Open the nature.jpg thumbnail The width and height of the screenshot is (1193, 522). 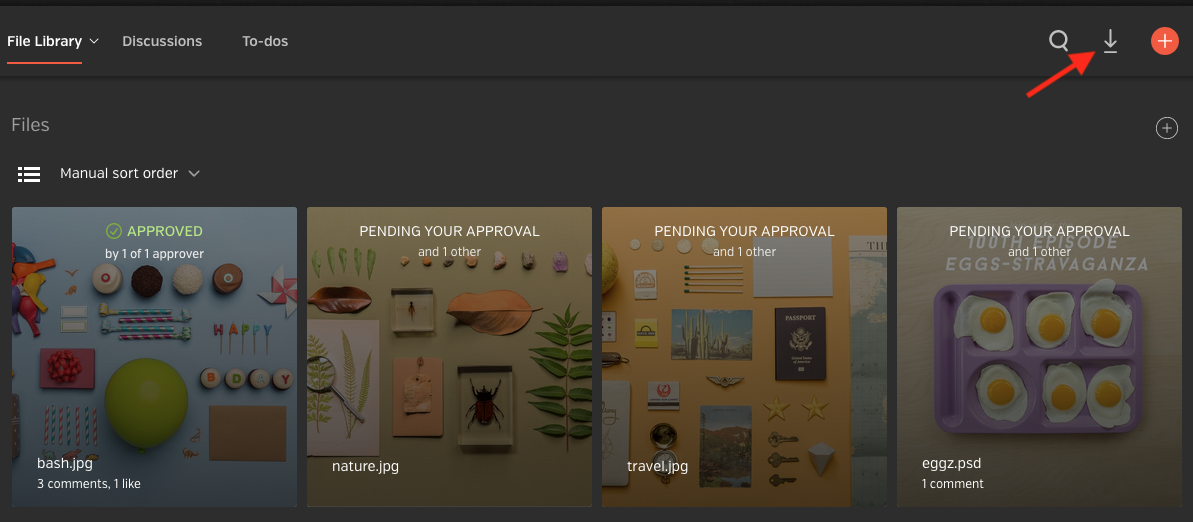tap(449, 357)
